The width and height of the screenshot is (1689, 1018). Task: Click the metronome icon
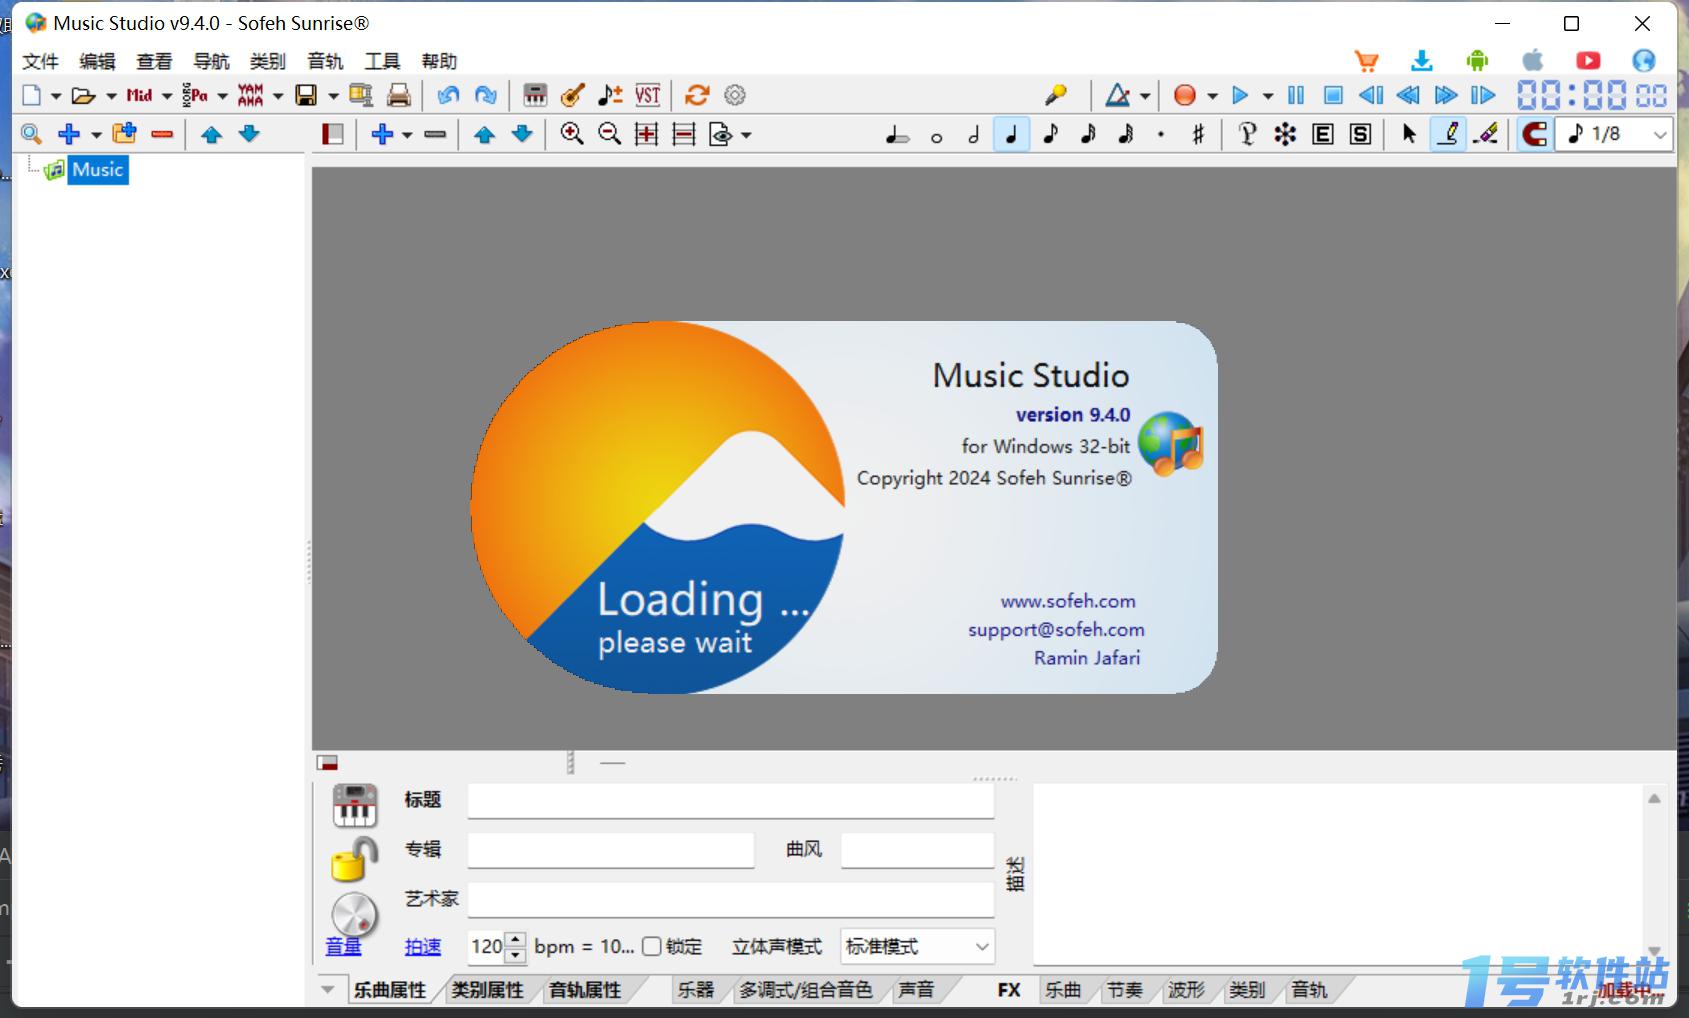(1118, 95)
